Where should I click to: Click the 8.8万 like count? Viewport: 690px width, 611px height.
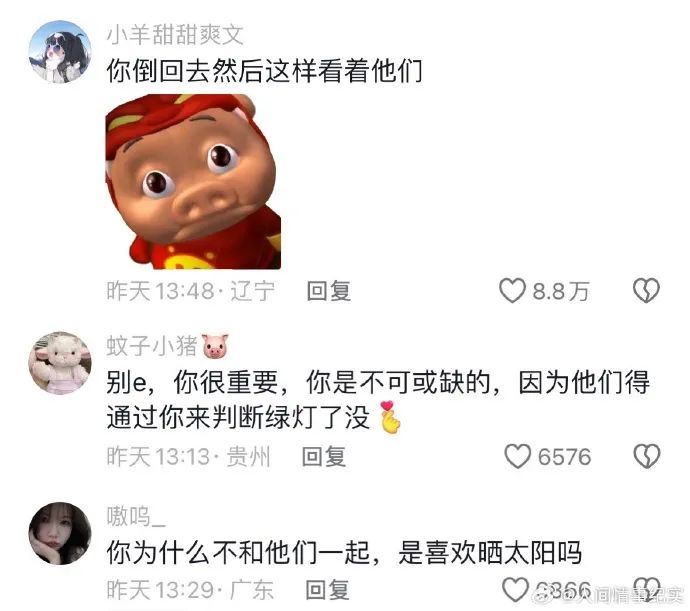coord(561,291)
